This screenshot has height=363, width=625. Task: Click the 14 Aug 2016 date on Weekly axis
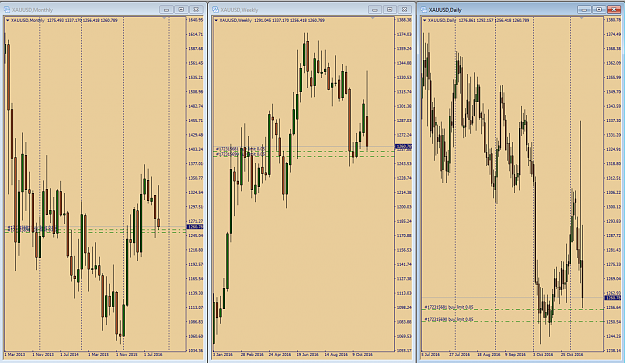point(336,354)
